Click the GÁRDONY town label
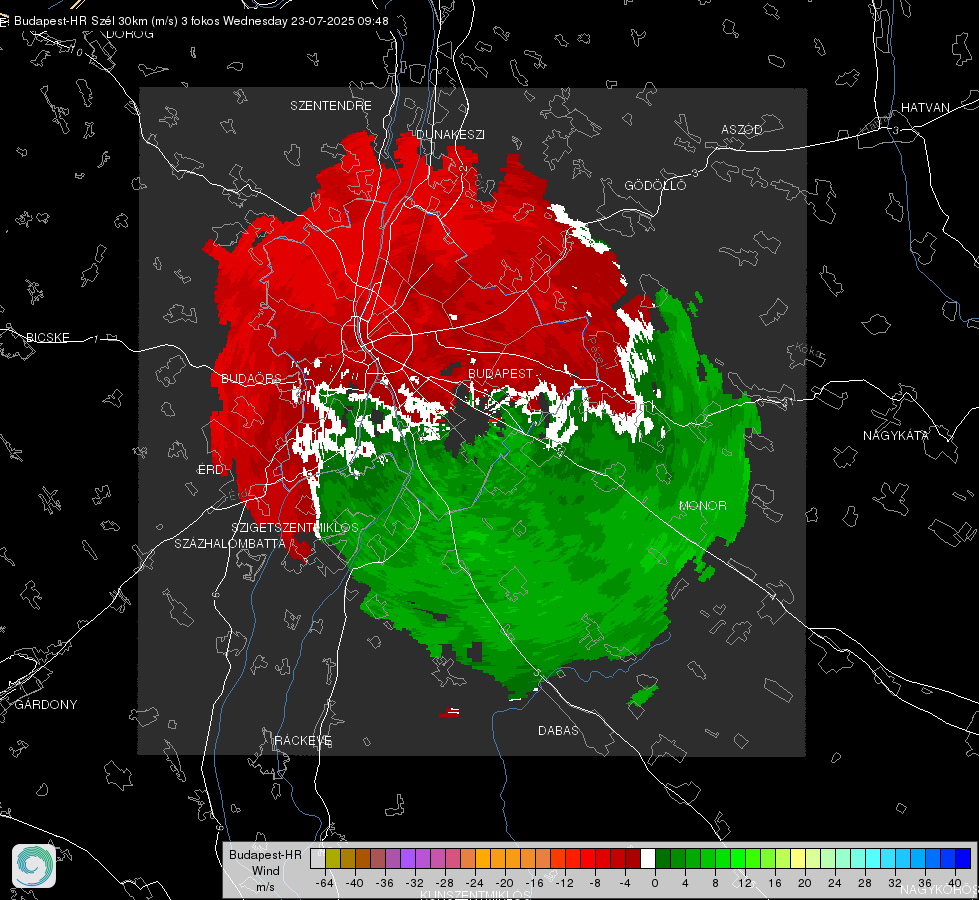This screenshot has width=979, height=900. pos(46,705)
